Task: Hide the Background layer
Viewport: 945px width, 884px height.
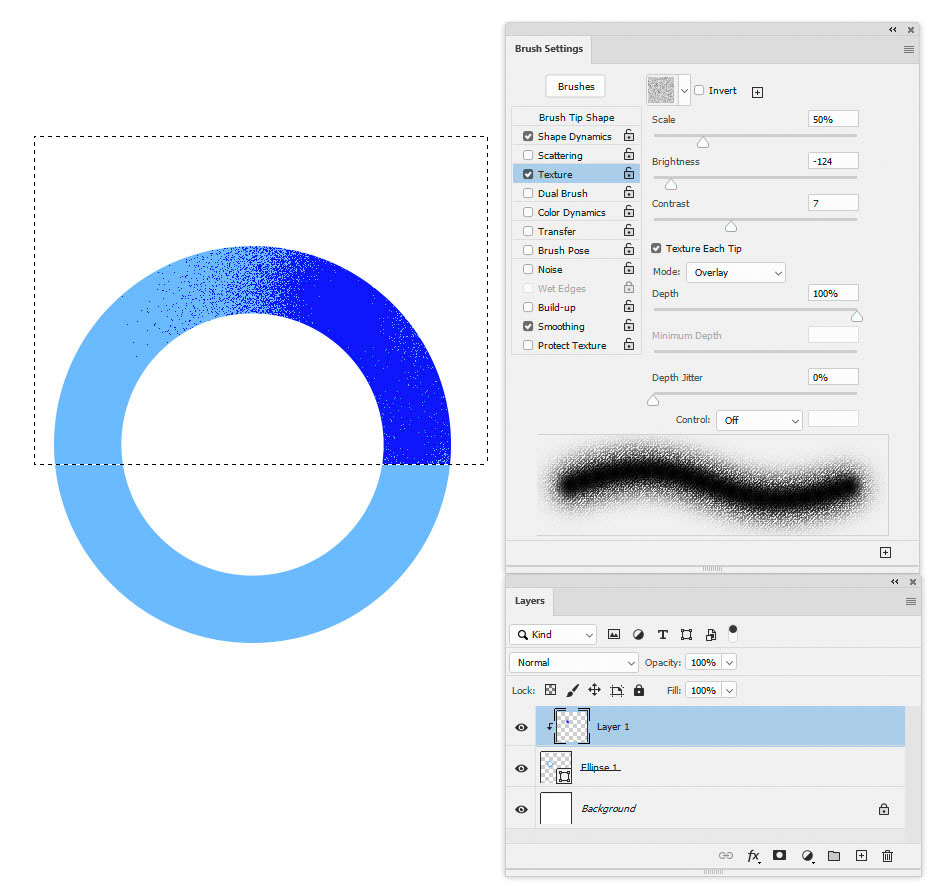Action: [521, 808]
